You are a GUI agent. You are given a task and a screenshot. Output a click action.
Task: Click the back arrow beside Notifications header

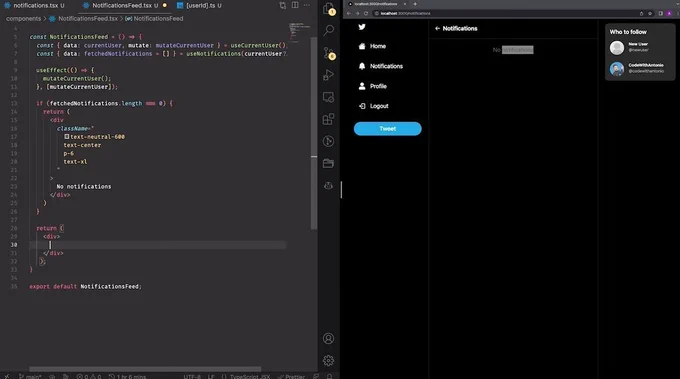[x=437, y=28]
